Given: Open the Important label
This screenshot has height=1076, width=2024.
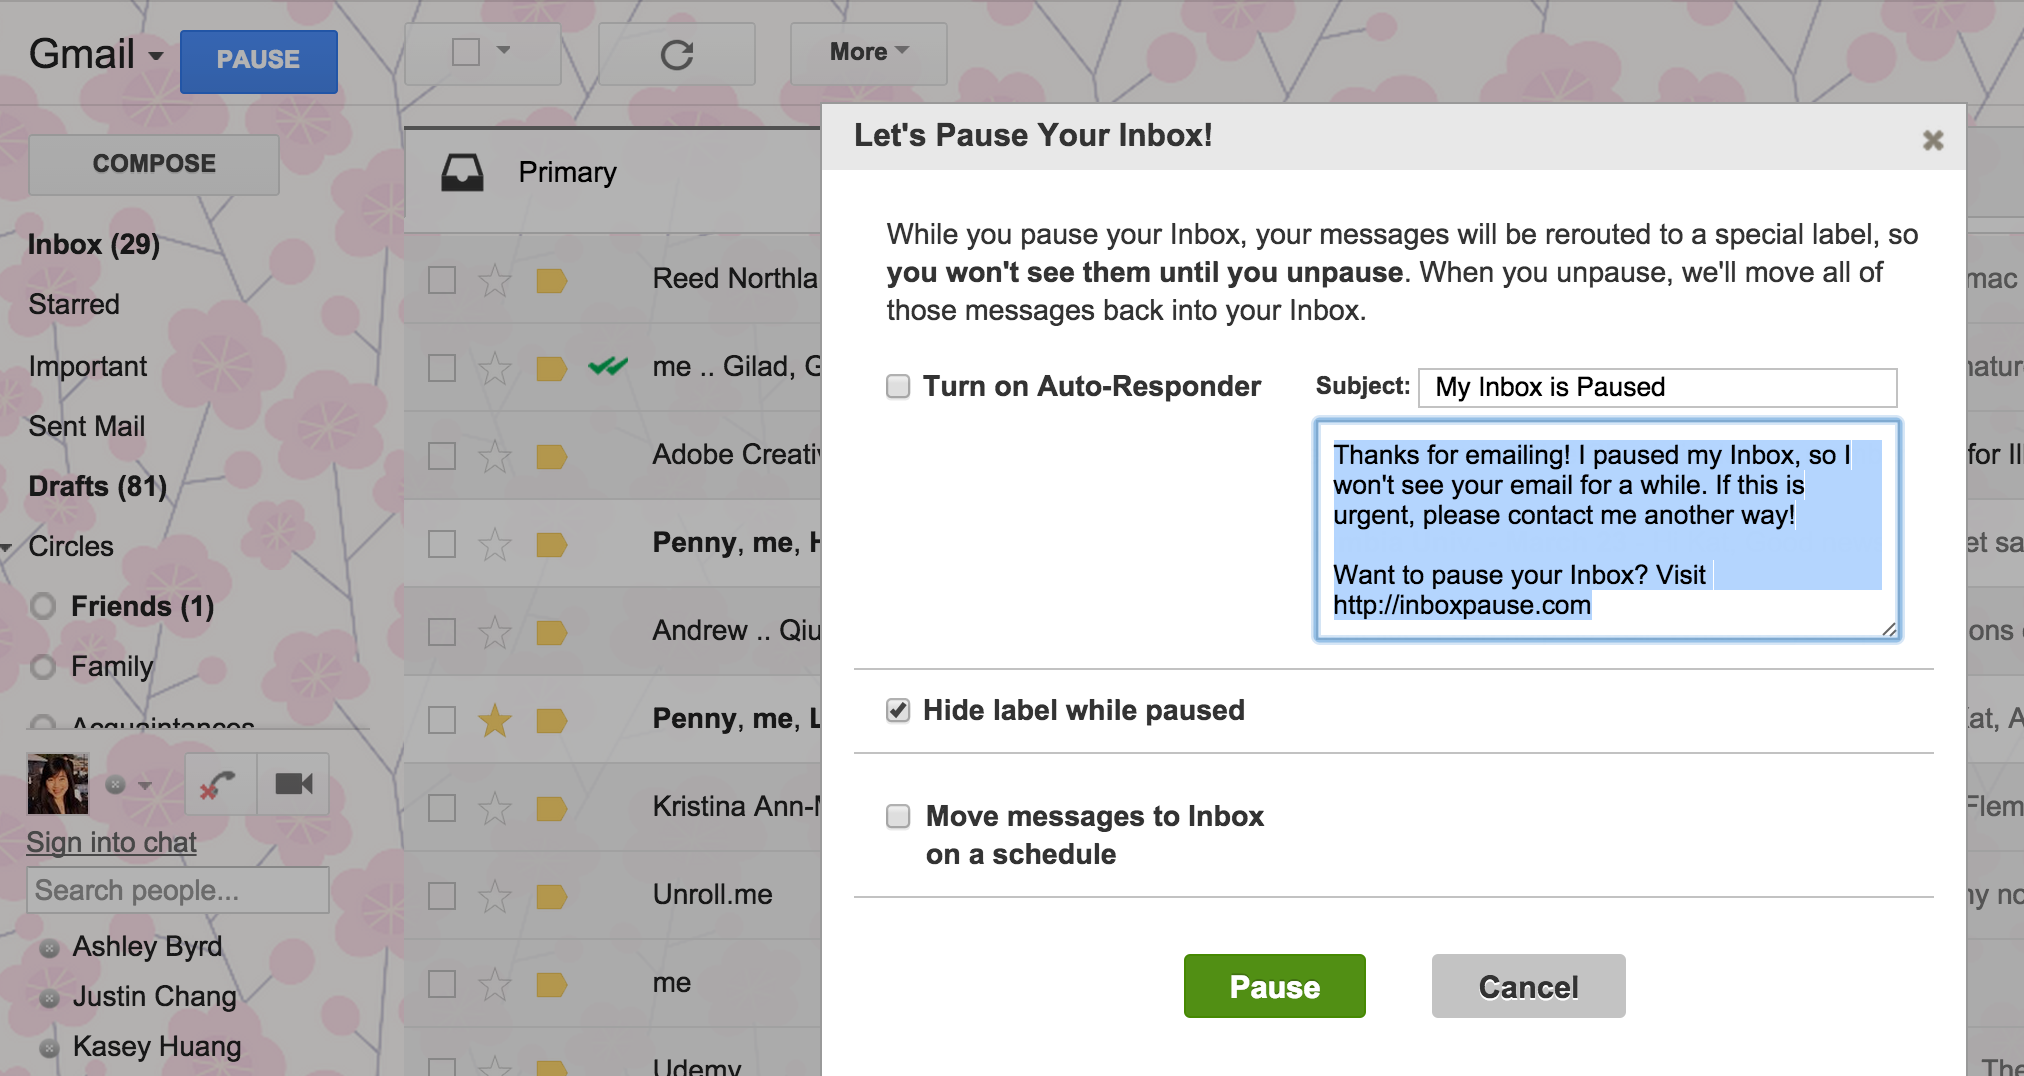Looking at the screenshot, I should (88, 367).
